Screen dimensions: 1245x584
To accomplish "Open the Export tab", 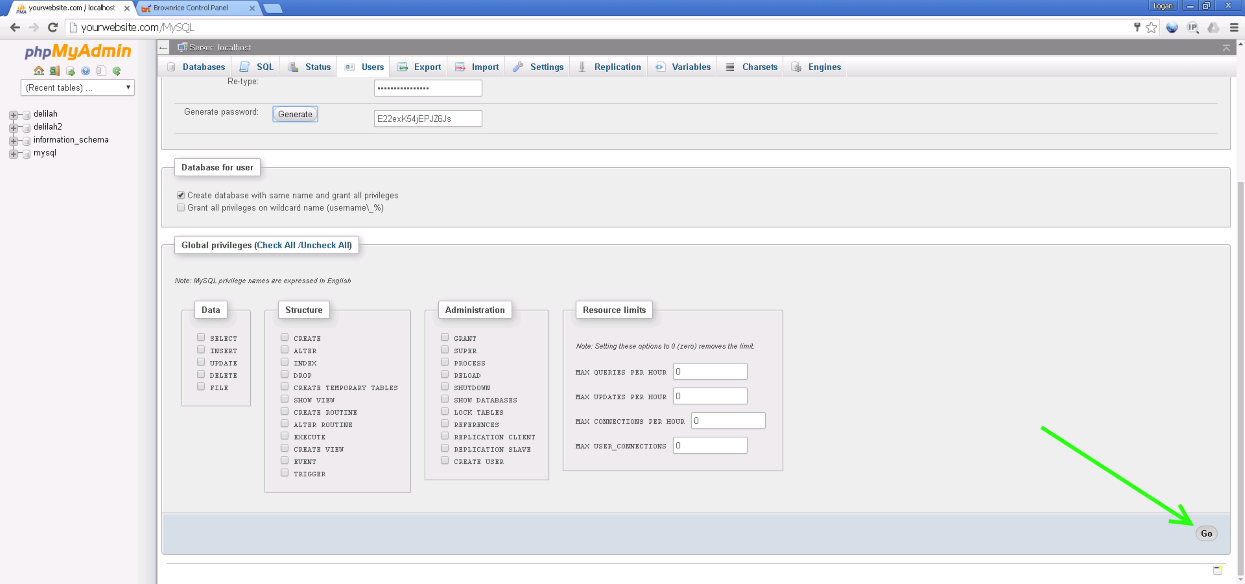I will [419, 67].
